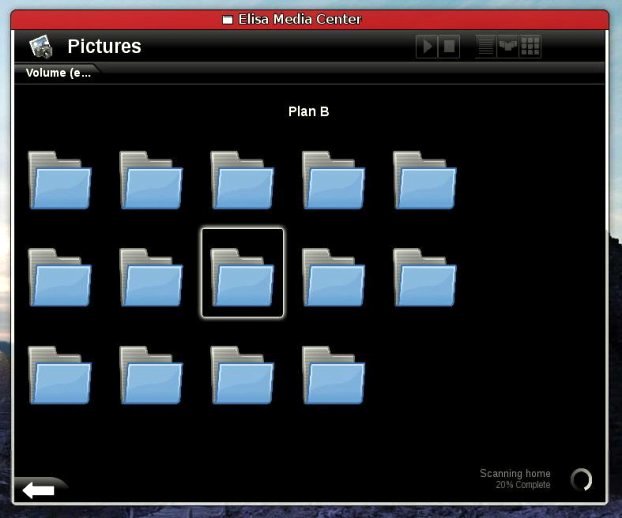622x518 pixels.
Task: Open fourth folder in the bottom row
Action: [334, 375]
